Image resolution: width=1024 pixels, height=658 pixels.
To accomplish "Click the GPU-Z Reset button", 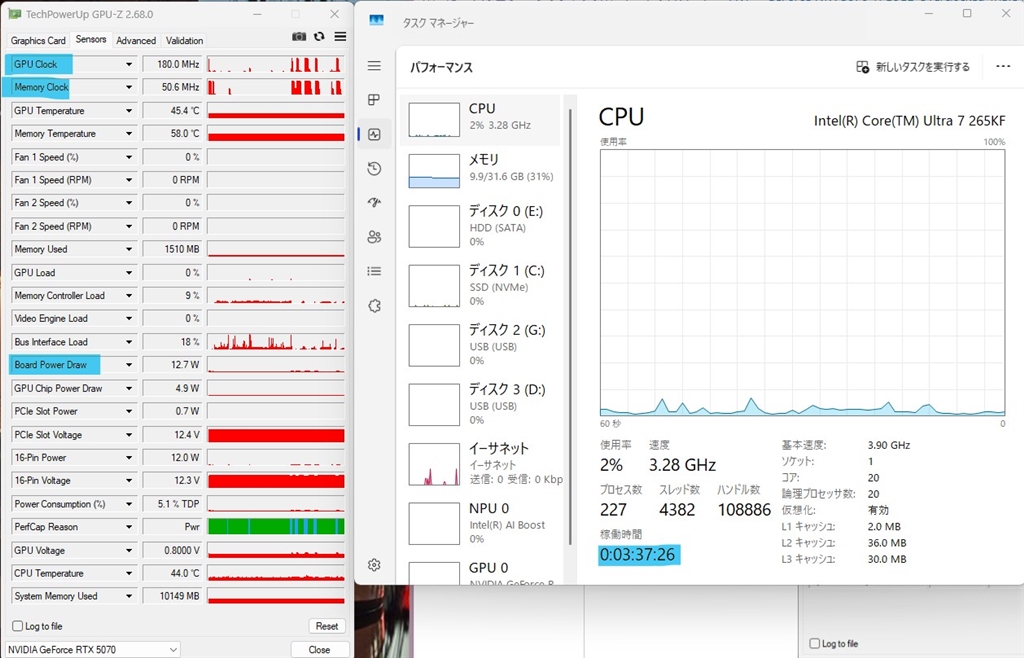I will [x=327, y=626].
